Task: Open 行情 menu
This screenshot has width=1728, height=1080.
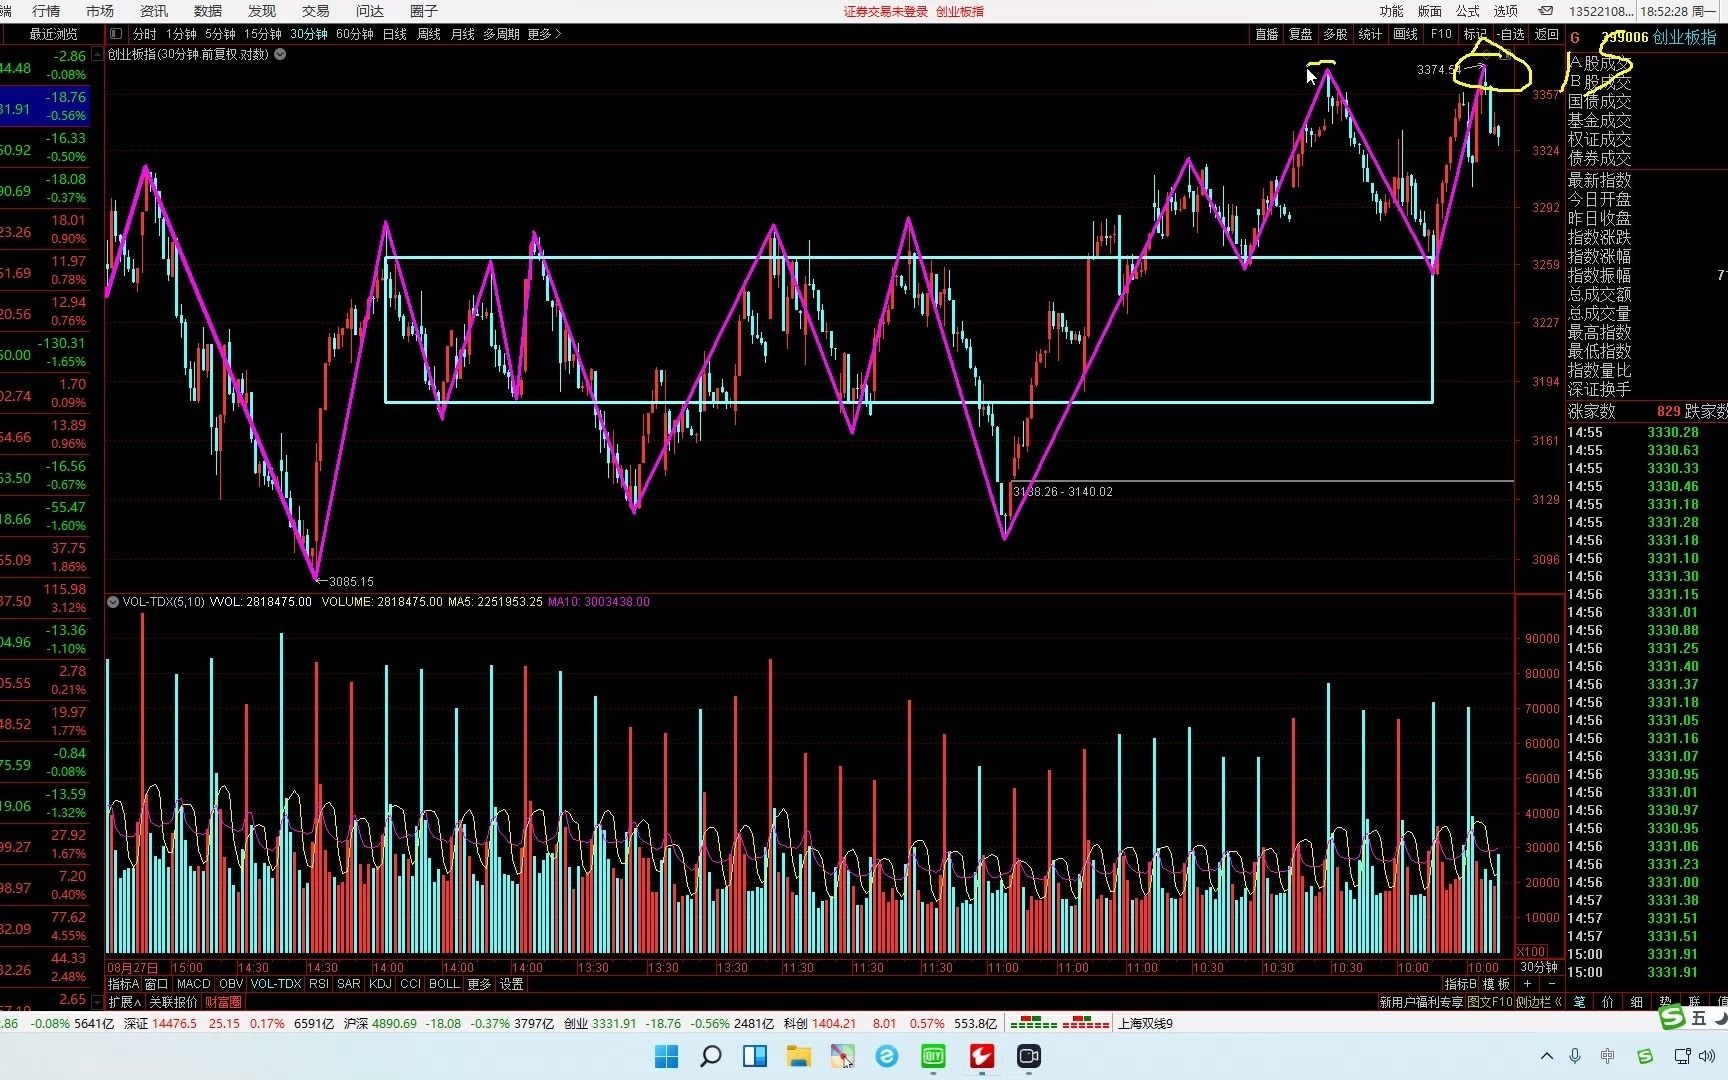Action: coord(46,11)
